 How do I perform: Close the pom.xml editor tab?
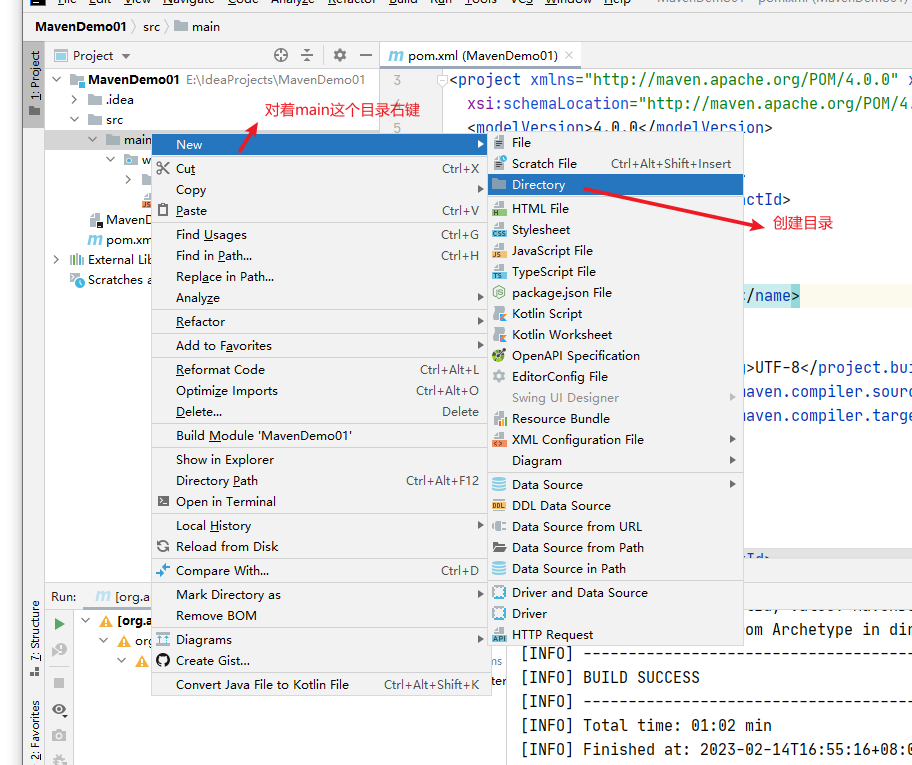pos(569,55)
